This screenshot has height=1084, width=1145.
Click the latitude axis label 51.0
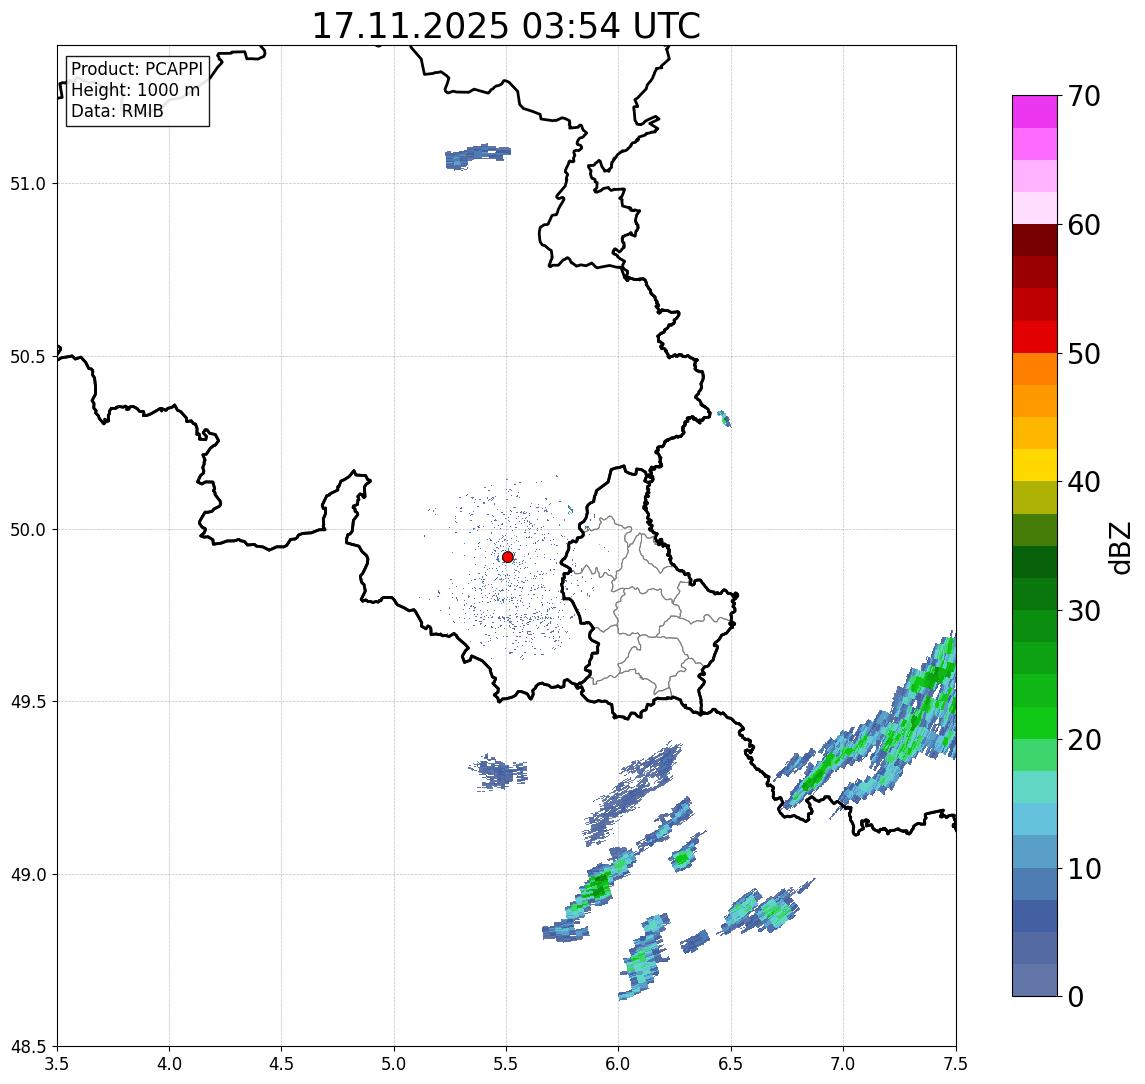click(28, 183)
